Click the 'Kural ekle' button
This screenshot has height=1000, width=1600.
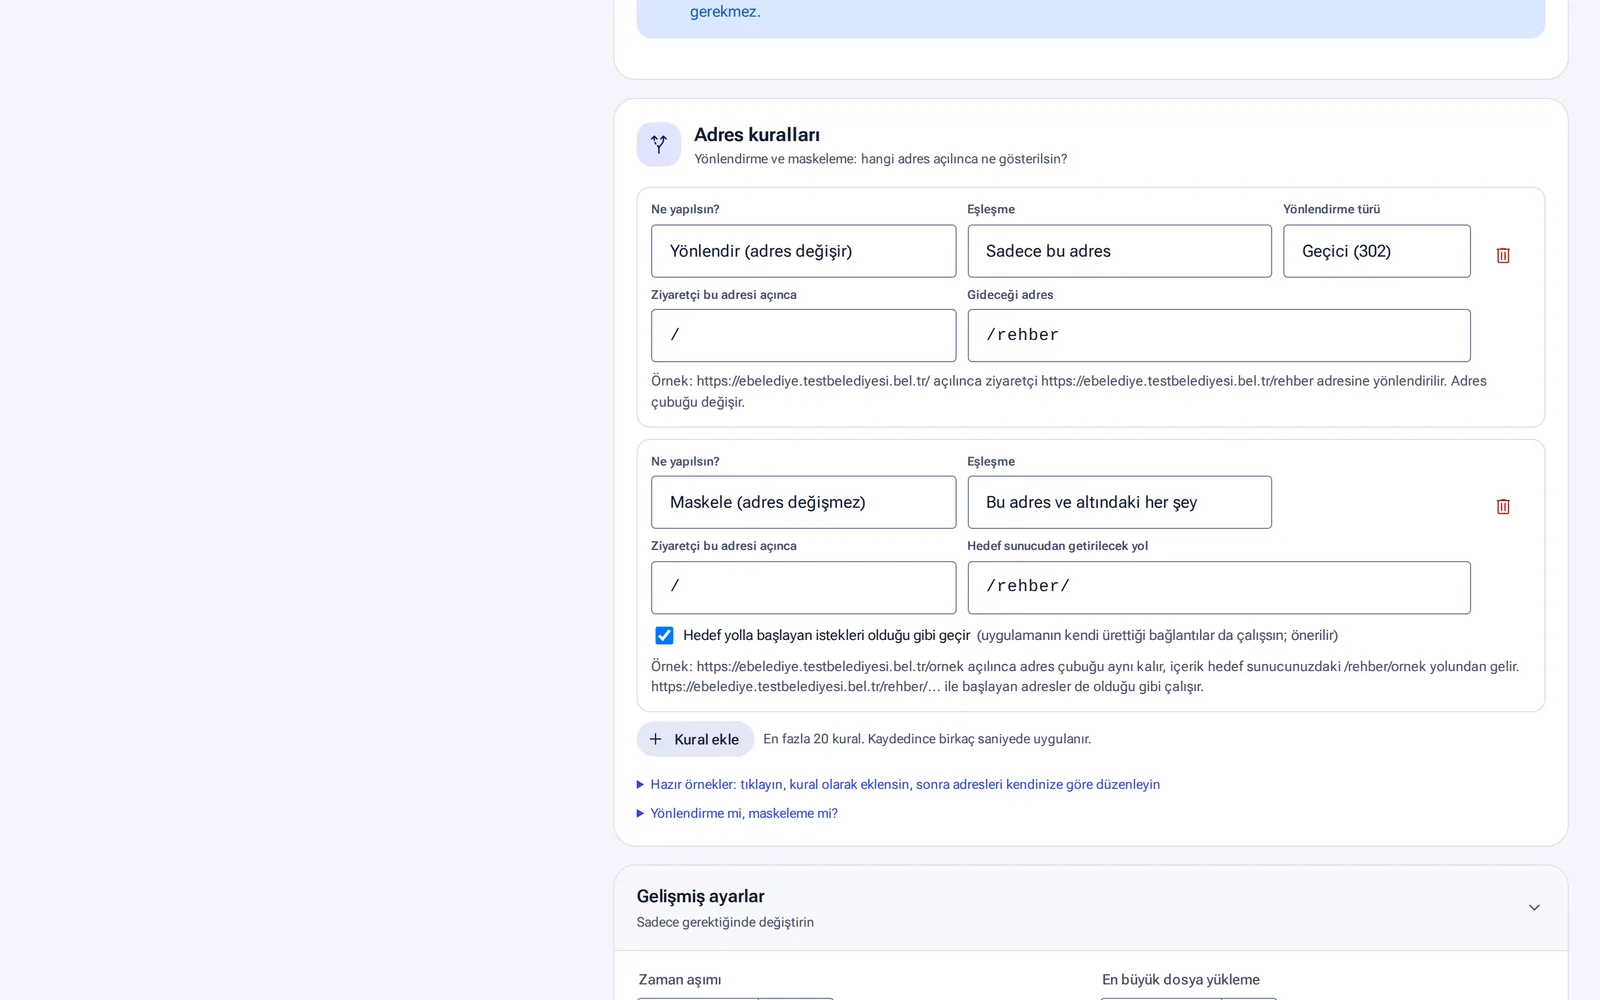point(695,739)
